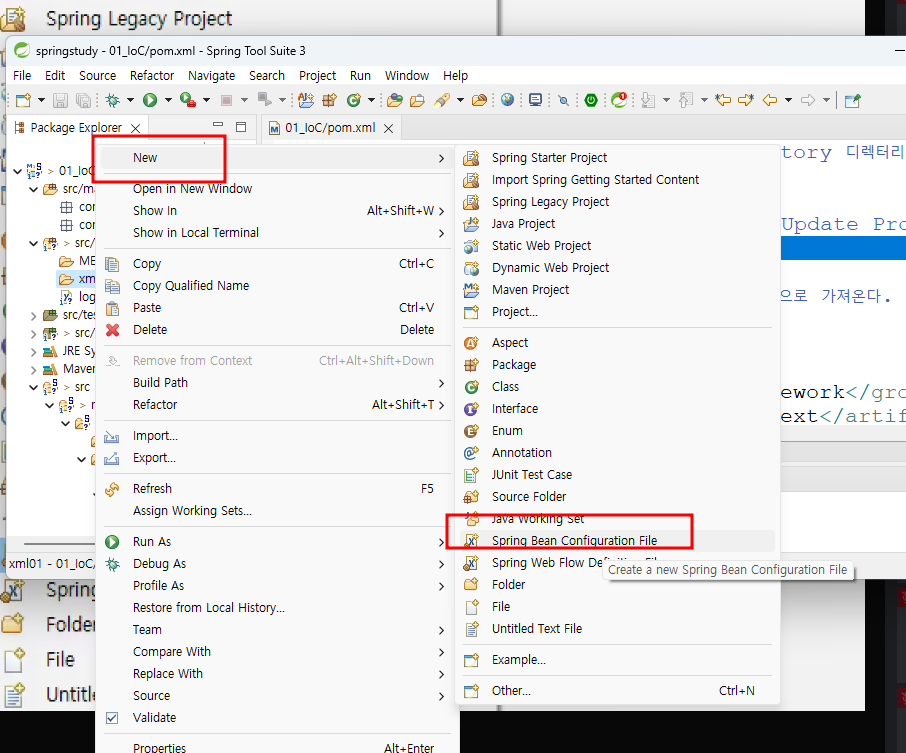Choose Open in New Window
Screen dimensions: 906x753
pyautogui.click(x=276, y=189)
